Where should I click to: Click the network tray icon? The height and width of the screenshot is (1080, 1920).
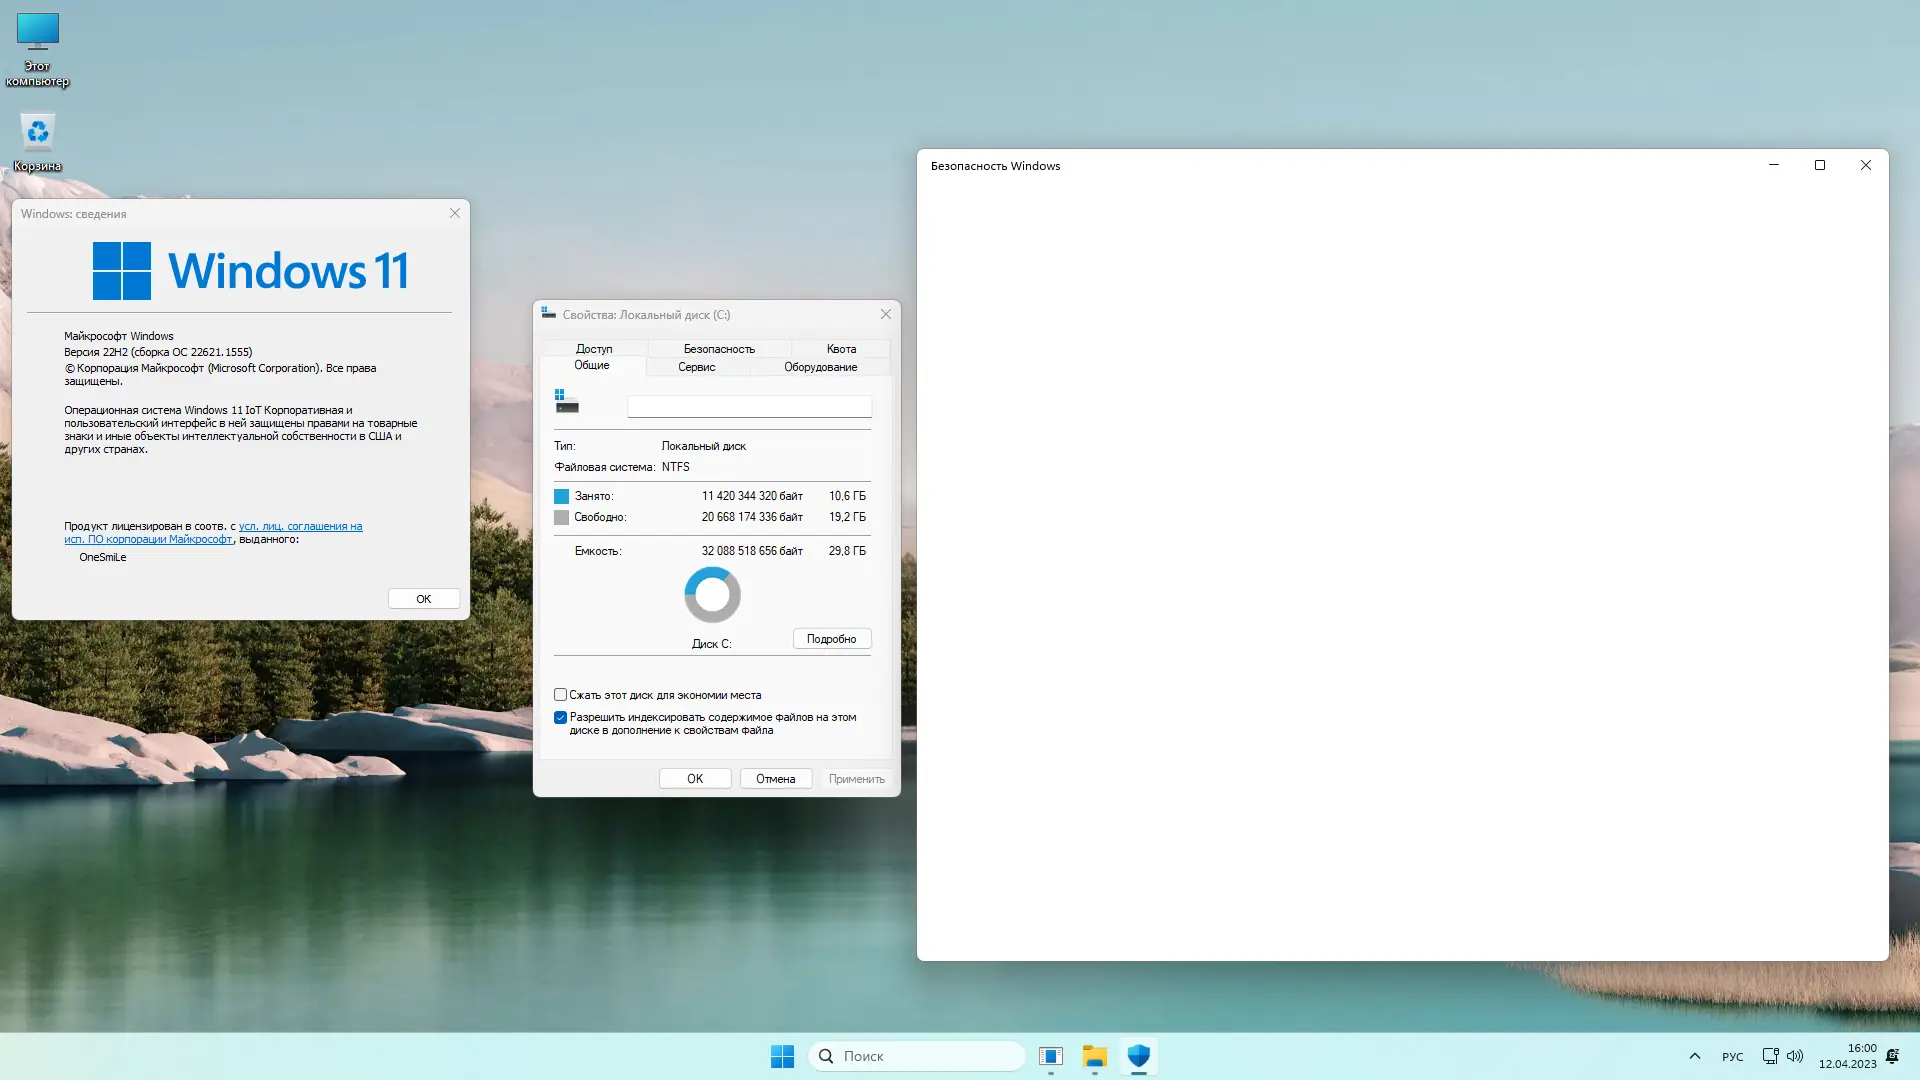point(1770,1056)
